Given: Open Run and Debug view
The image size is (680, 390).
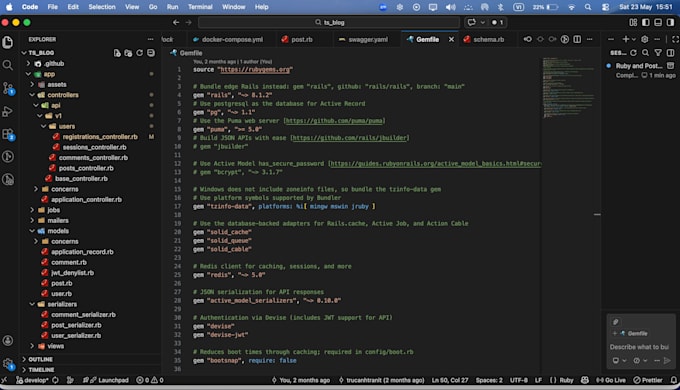Looking at the screenshot, I should pyautogui.click(x=8, y=111).
